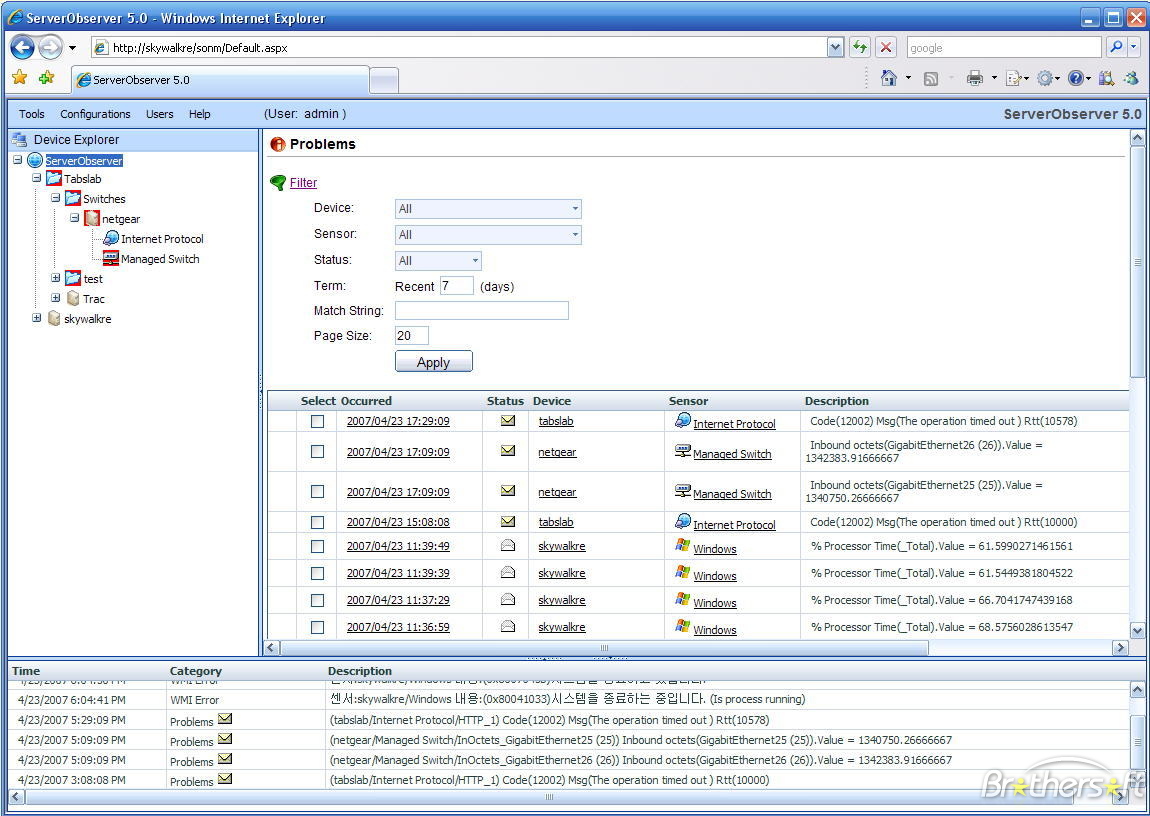Click the Device Explorer panel icon
This screenshot has height=816, width=1150.
(x=20, y=139)
